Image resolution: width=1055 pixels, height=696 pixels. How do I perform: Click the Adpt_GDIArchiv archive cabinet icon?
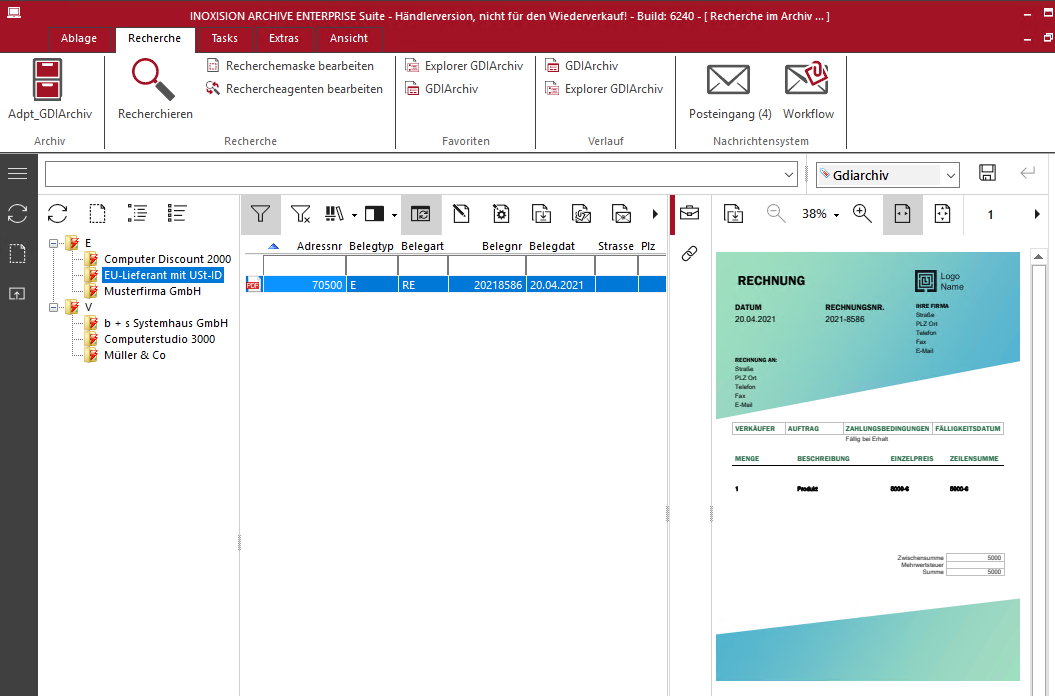point(49,80)
